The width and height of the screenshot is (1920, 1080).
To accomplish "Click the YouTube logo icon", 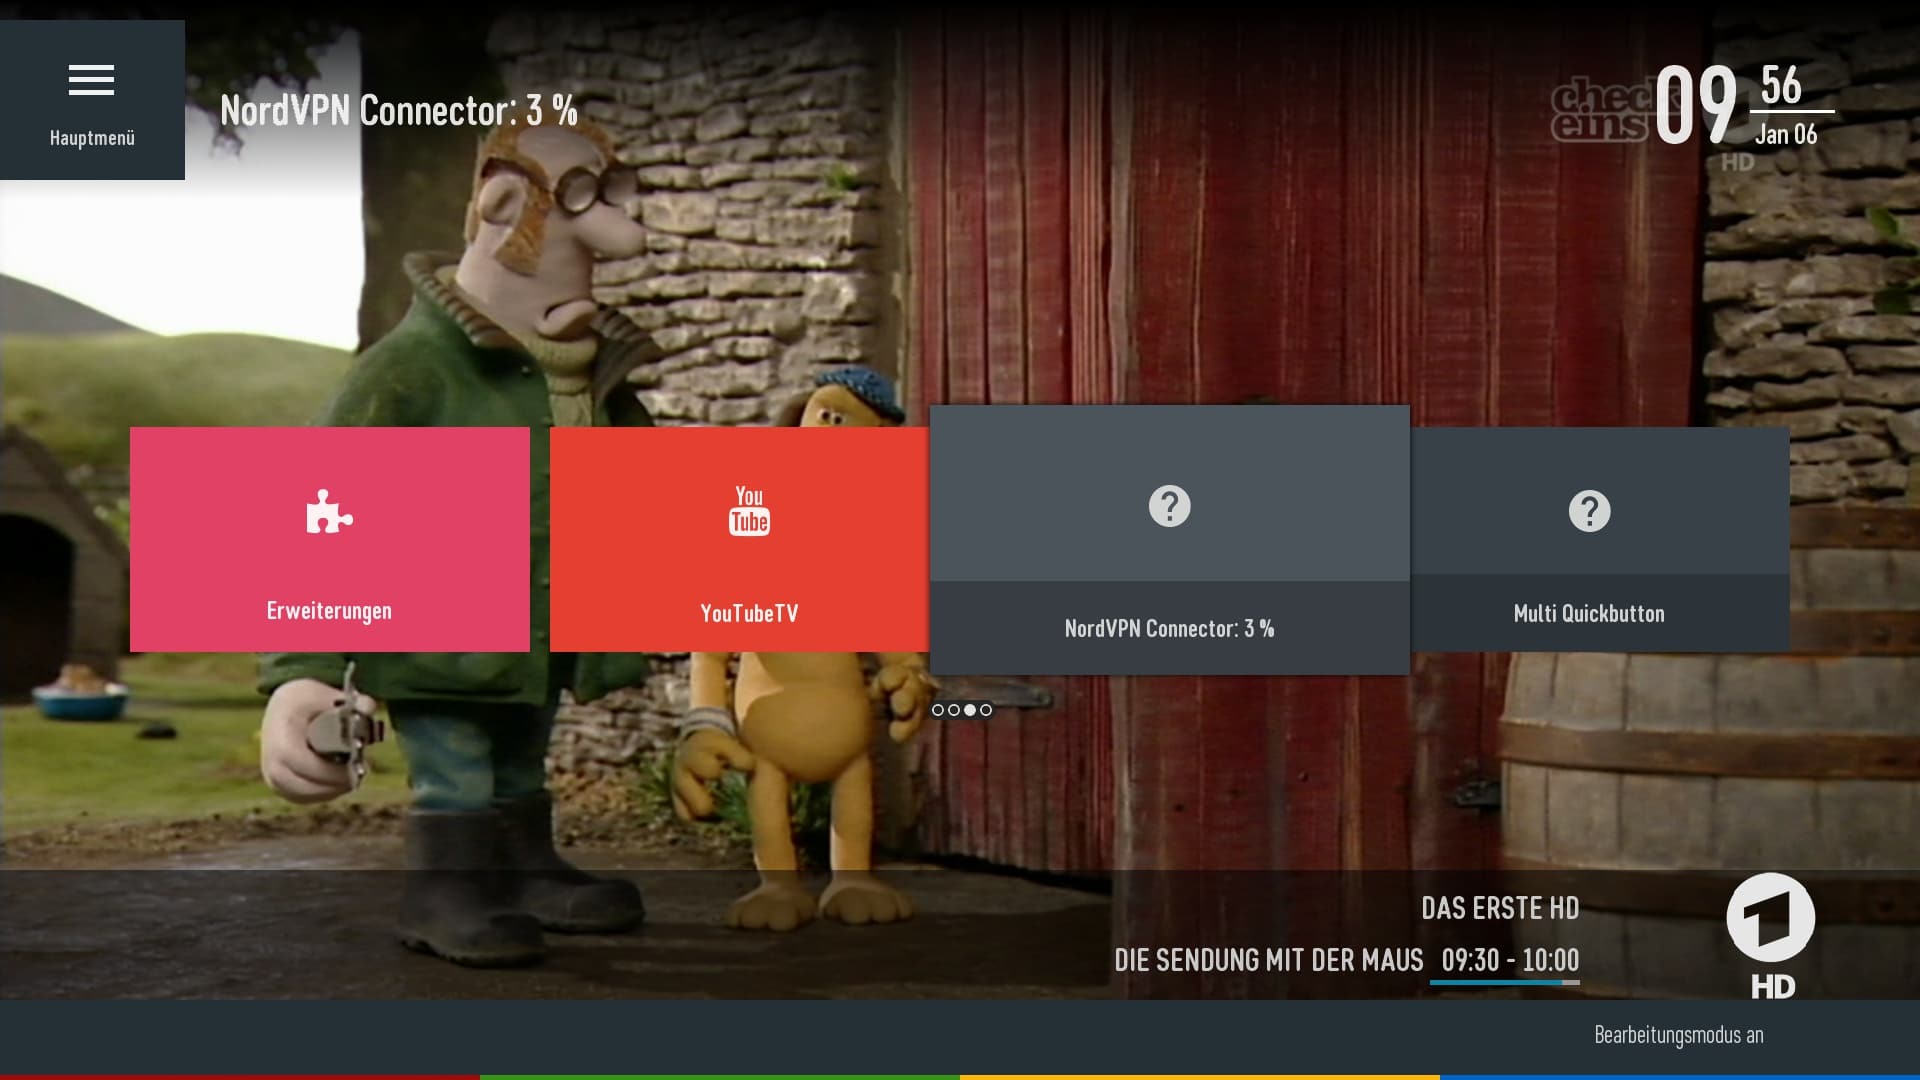I will click(x=749, y=511).
